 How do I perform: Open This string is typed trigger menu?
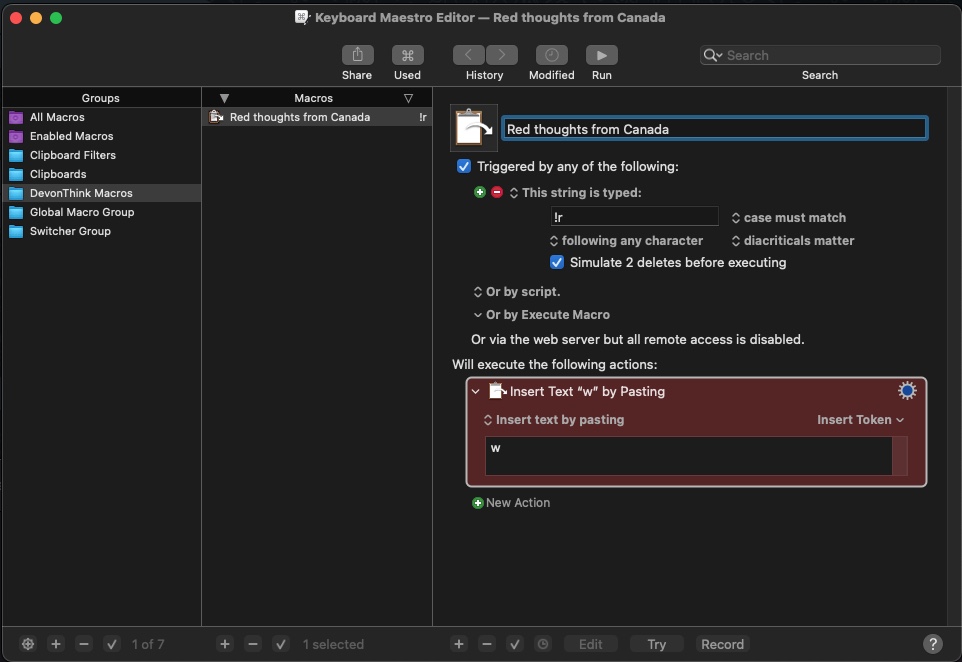[x=575, y=193]
